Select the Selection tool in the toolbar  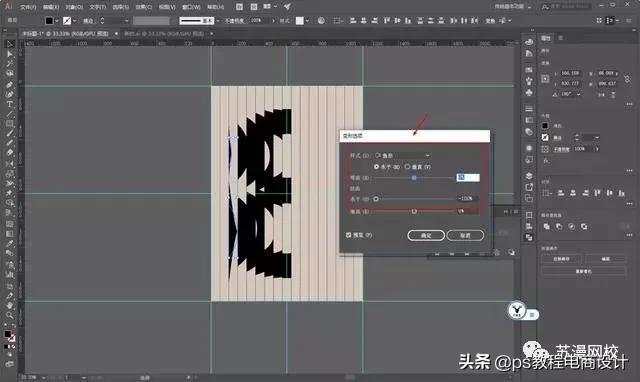(10, 44)
